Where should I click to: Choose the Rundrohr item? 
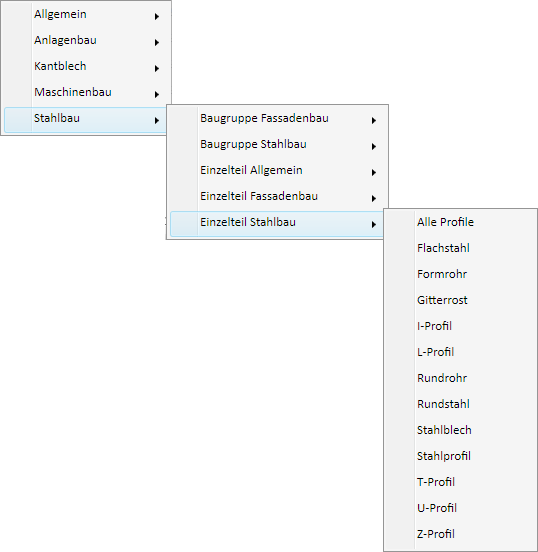460,378
